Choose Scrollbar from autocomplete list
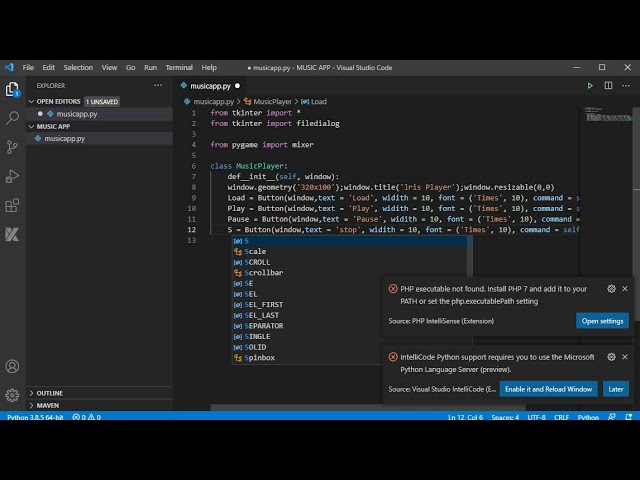 (351, 273)
